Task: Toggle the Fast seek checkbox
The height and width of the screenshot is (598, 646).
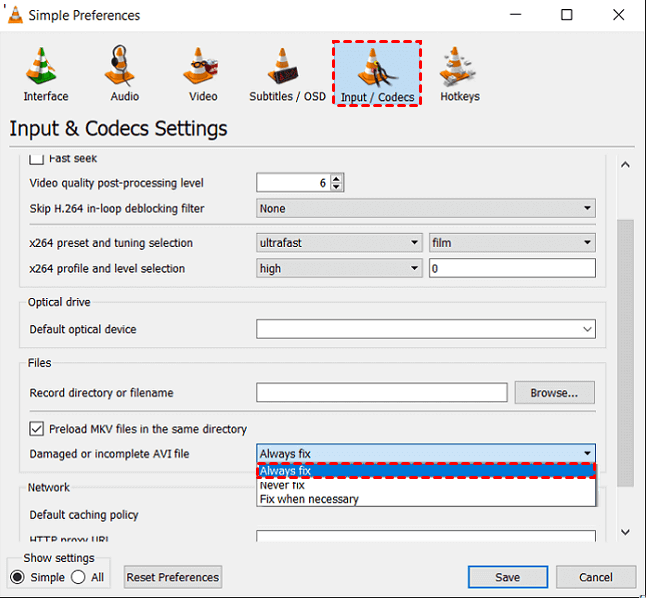Action: pyautogui.click(x=37, y=158)
